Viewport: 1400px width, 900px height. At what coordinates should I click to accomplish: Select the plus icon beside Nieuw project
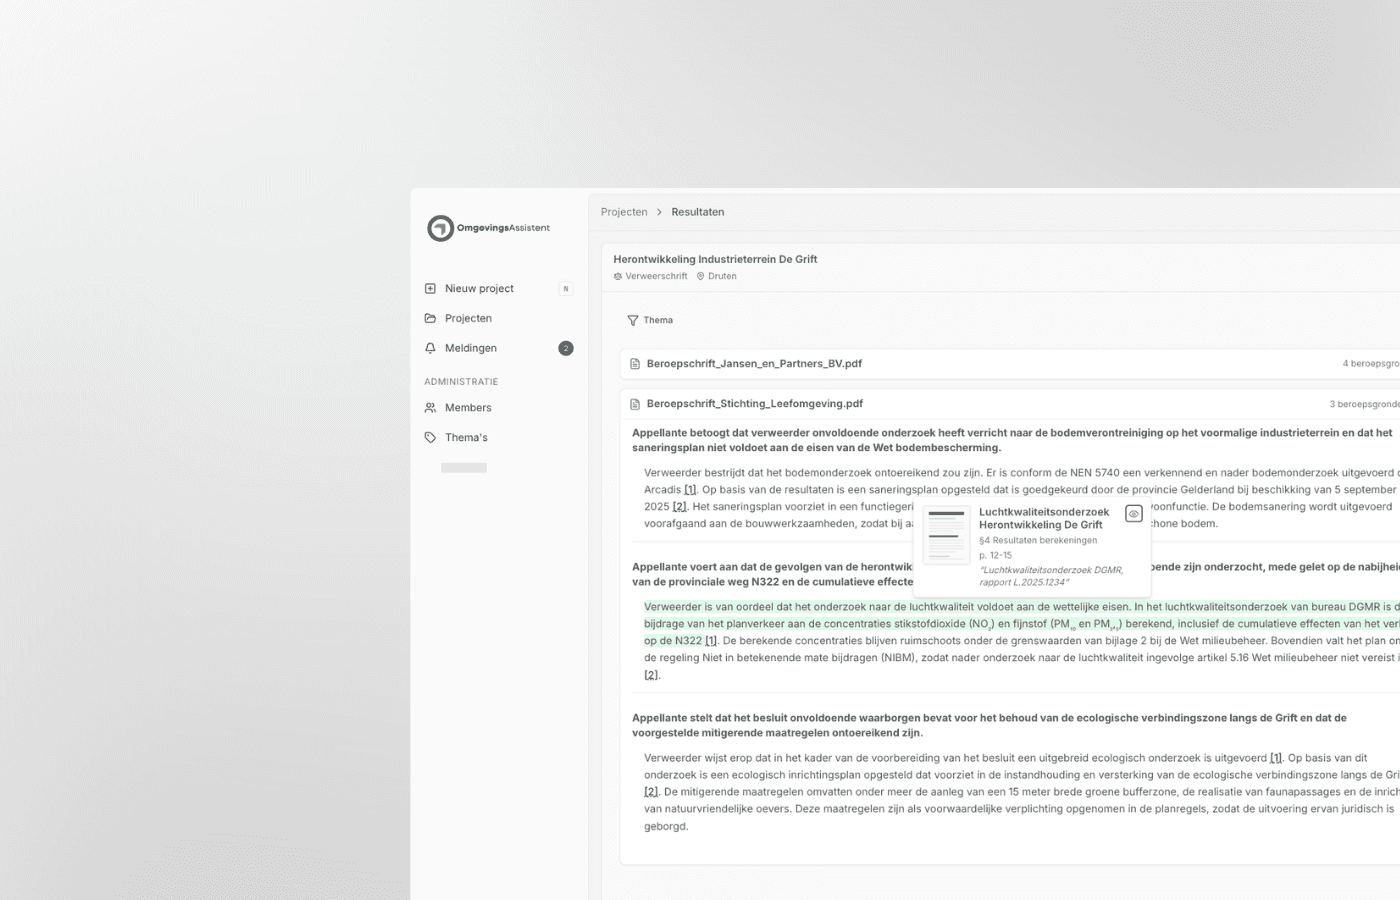click(430, 288)
